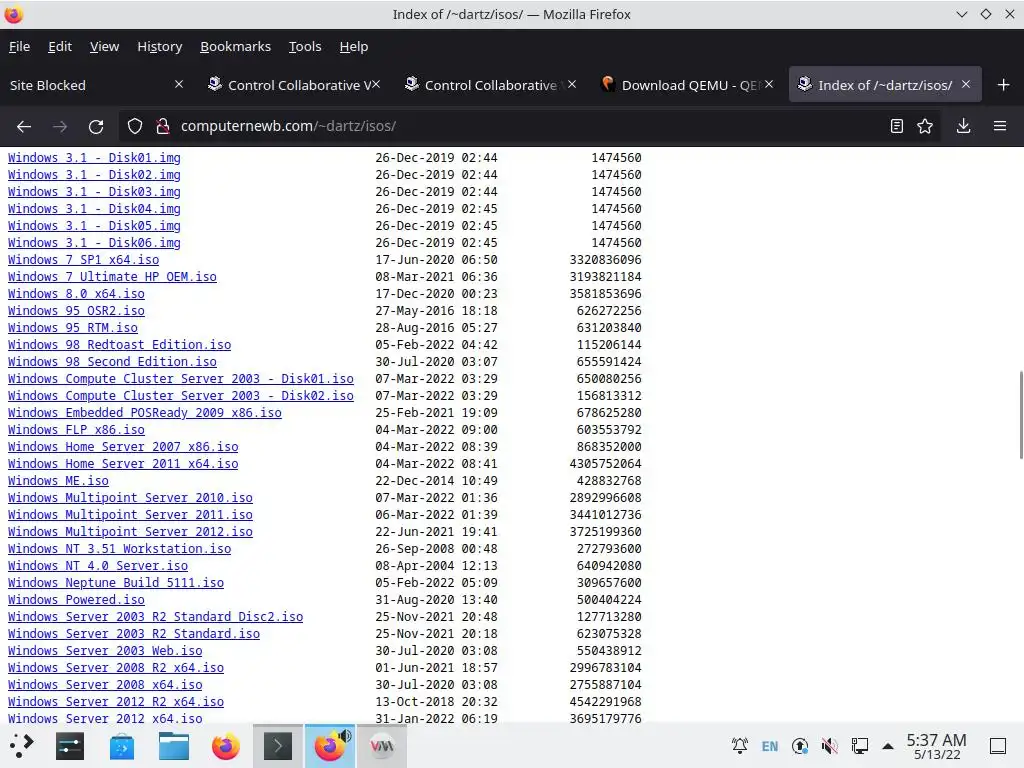Download Windows Server 2003 Web.iso
The width and height of the screenshot is (1024, 768).
point(105,650)
